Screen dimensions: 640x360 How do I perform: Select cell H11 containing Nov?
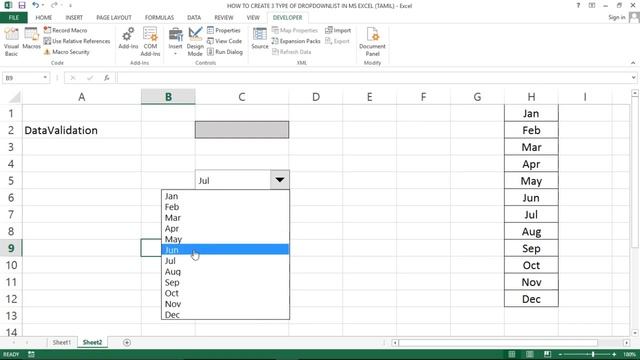point(531,282)
